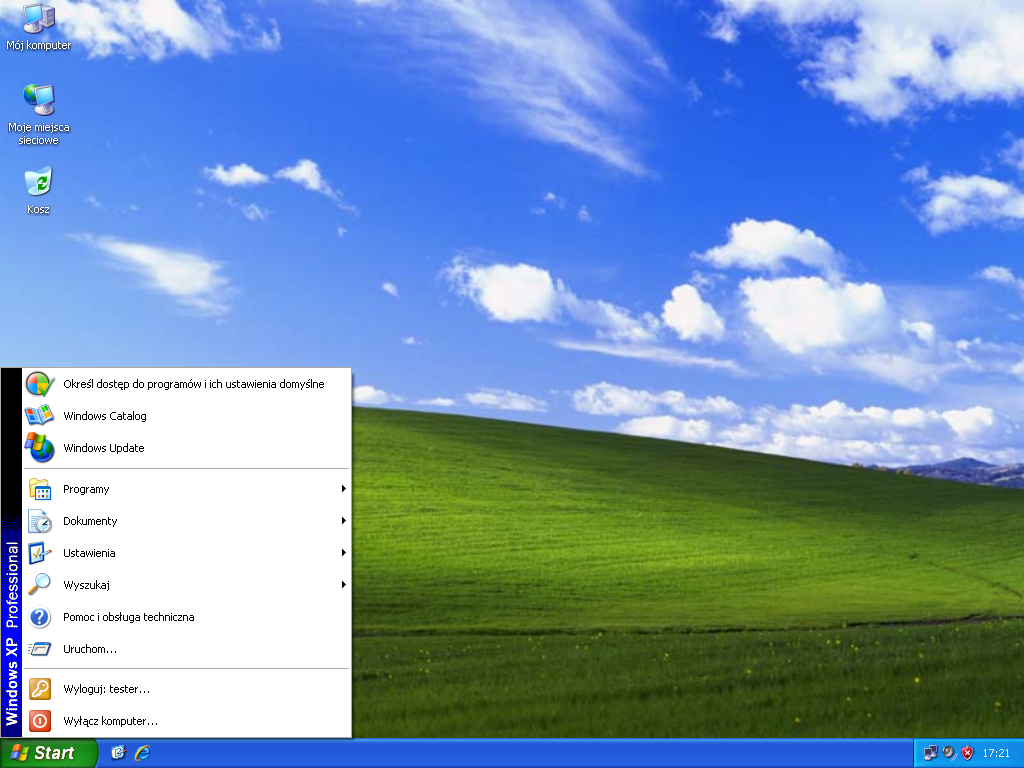Open Windows Catalog menu entry
The image size is (1024, 768).
coord(187,416)
